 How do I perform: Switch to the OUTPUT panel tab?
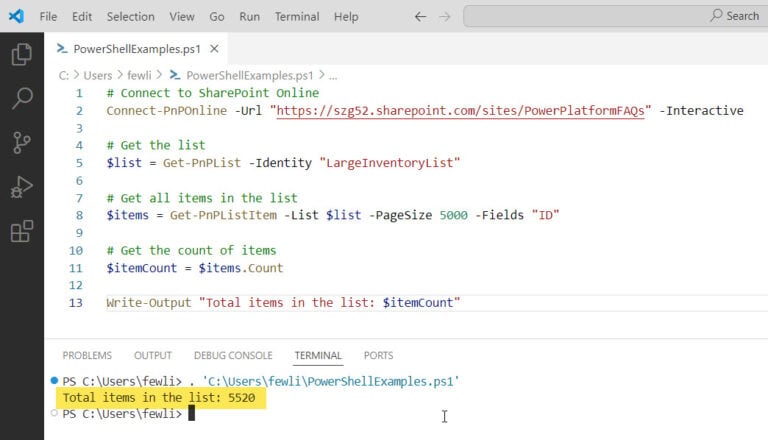[153, 355]
